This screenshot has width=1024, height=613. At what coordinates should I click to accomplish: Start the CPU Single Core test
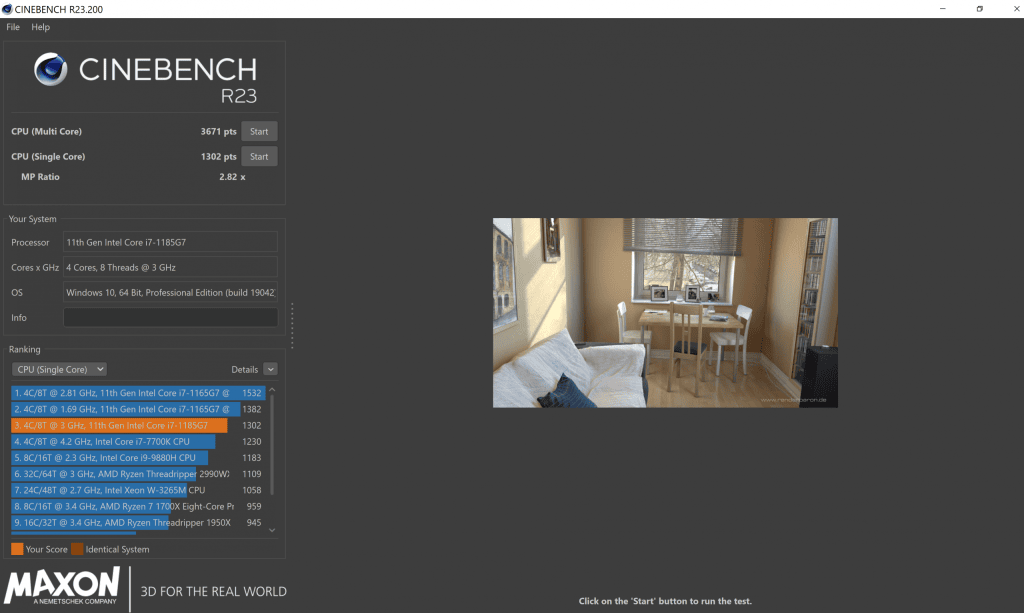(259, 157)
